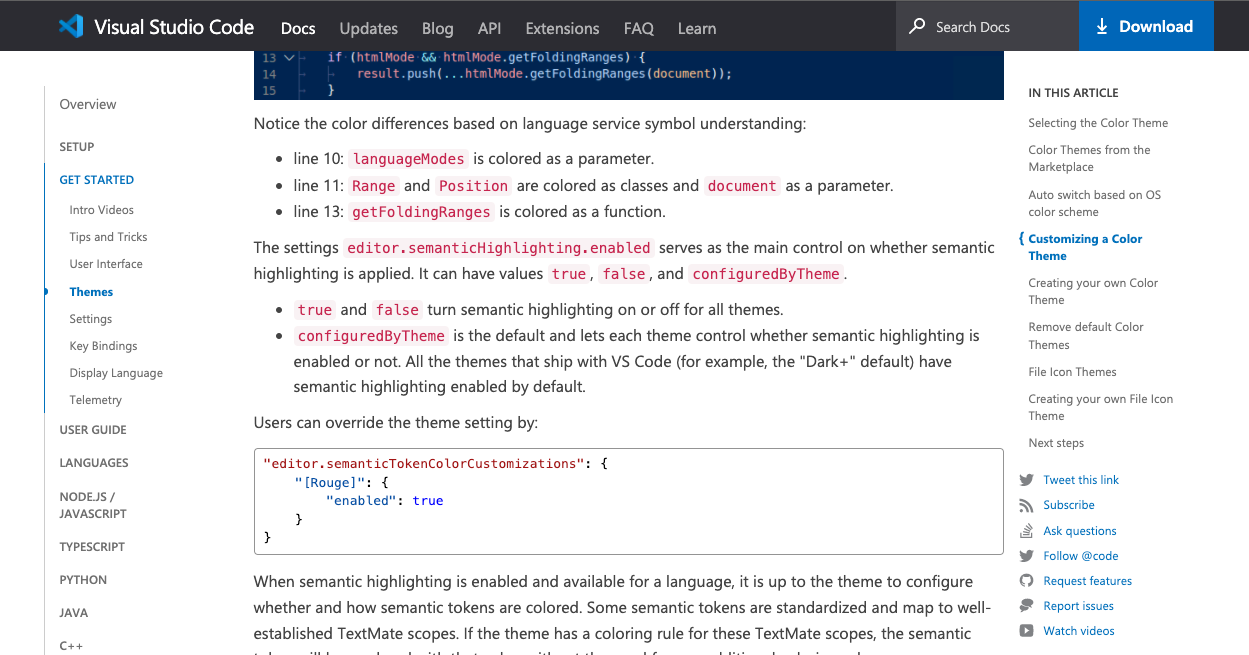The image size is (1249, 655).
Task: Open User Interface page in sidebar
Action: coord(106,264)
